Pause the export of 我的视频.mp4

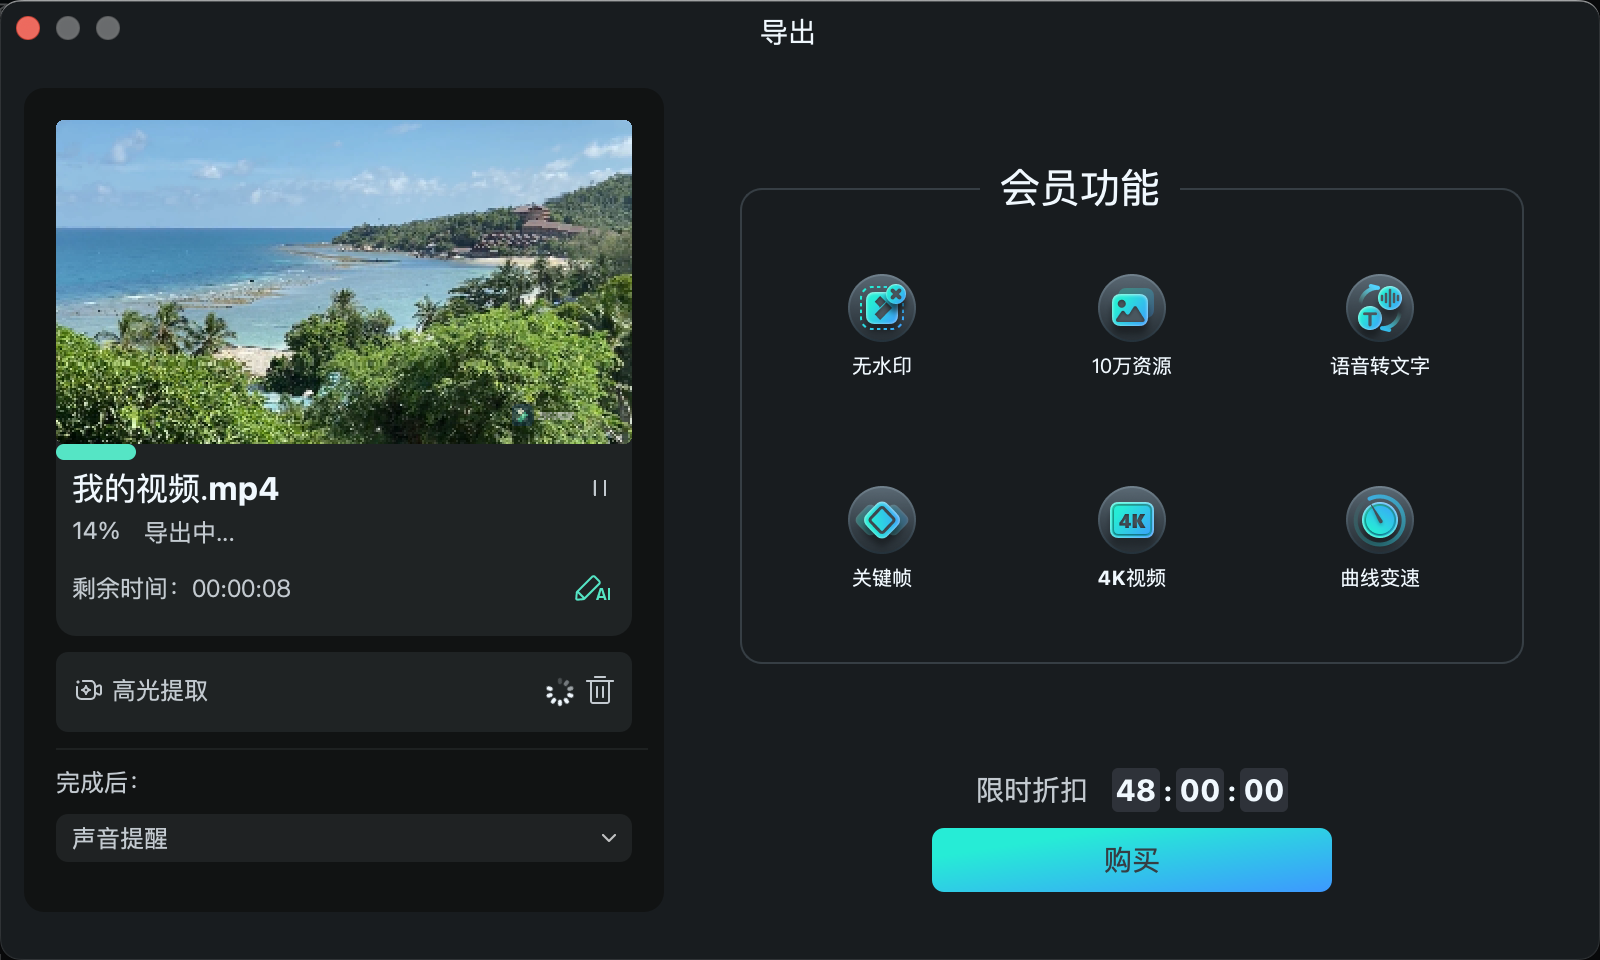tap(599, 488)
